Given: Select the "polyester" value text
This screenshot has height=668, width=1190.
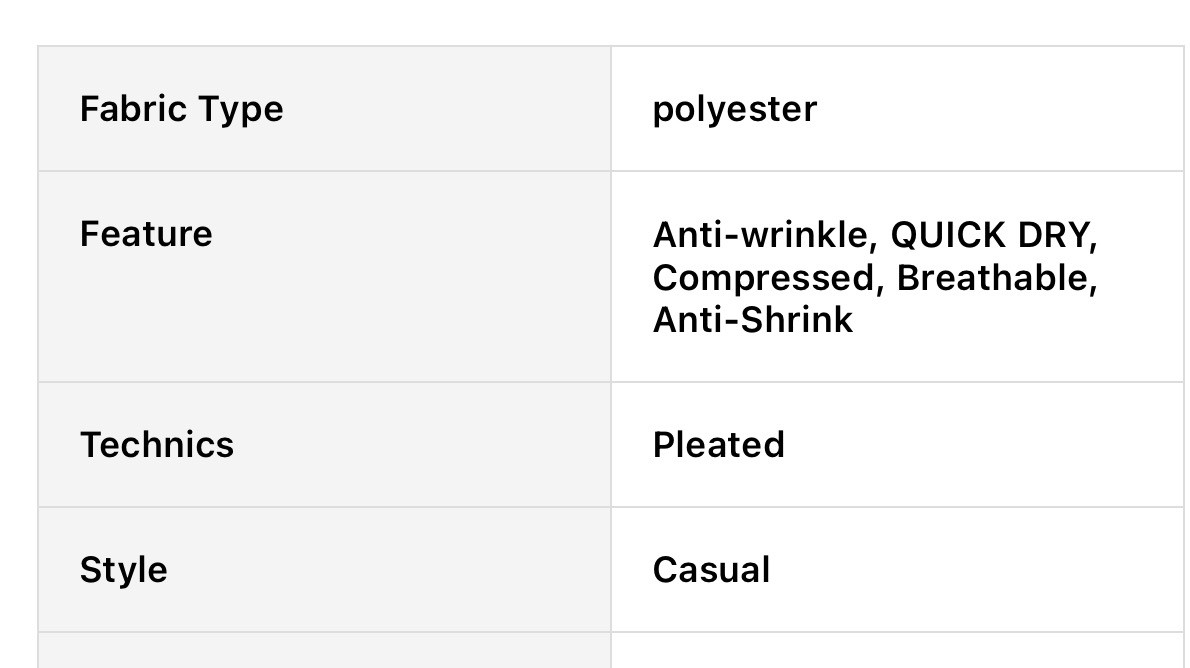Looking at the screenshot, I should pyautogui.click(x=734, y=109).
